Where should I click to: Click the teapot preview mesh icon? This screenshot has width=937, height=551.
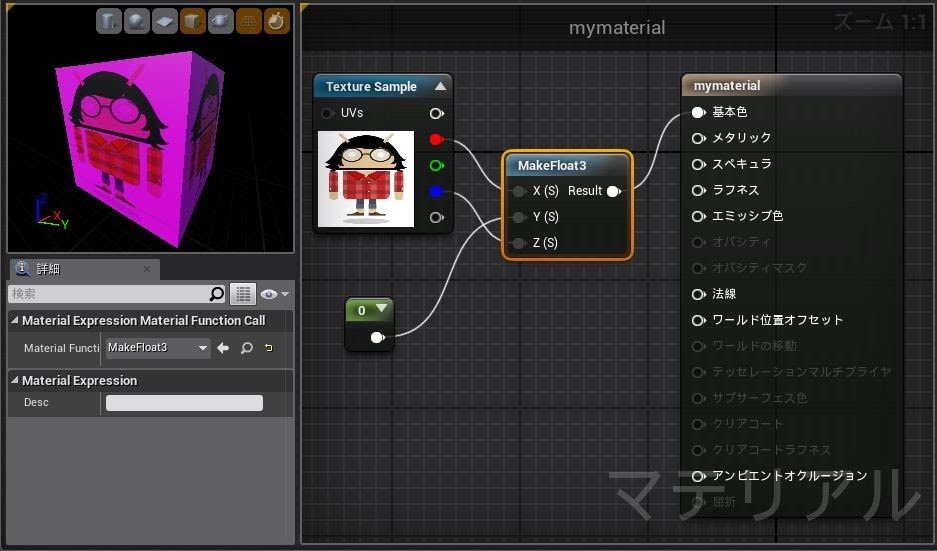point(221,21)
